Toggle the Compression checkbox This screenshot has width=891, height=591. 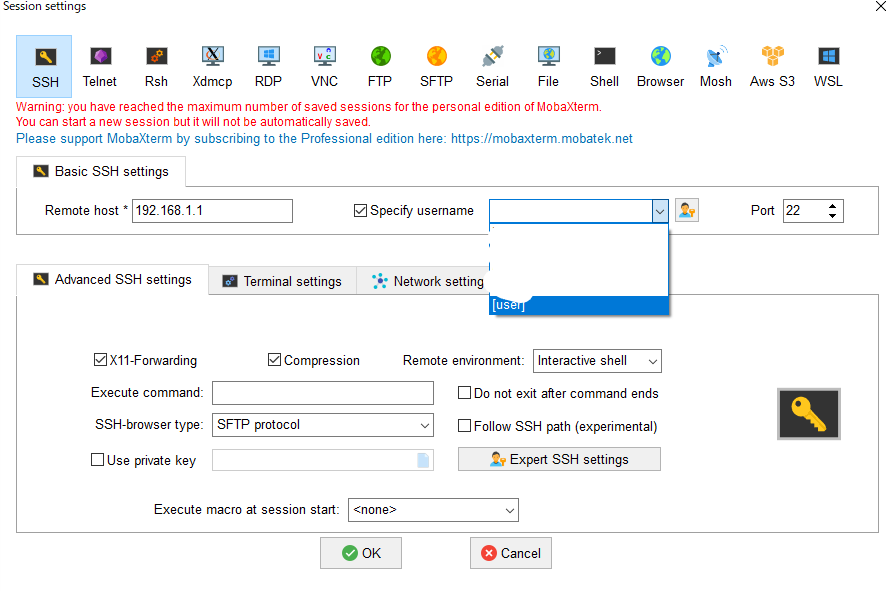coord(274,360)
